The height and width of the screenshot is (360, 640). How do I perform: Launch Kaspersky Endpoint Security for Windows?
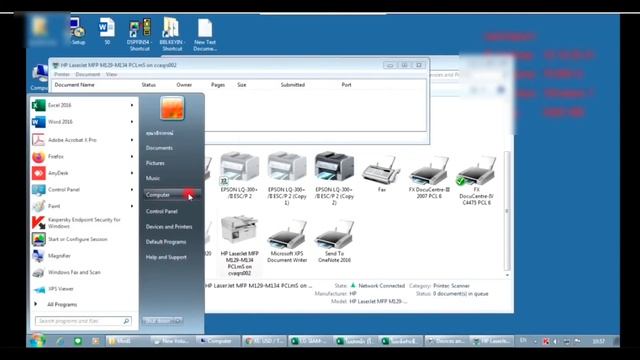pos(84,223)
